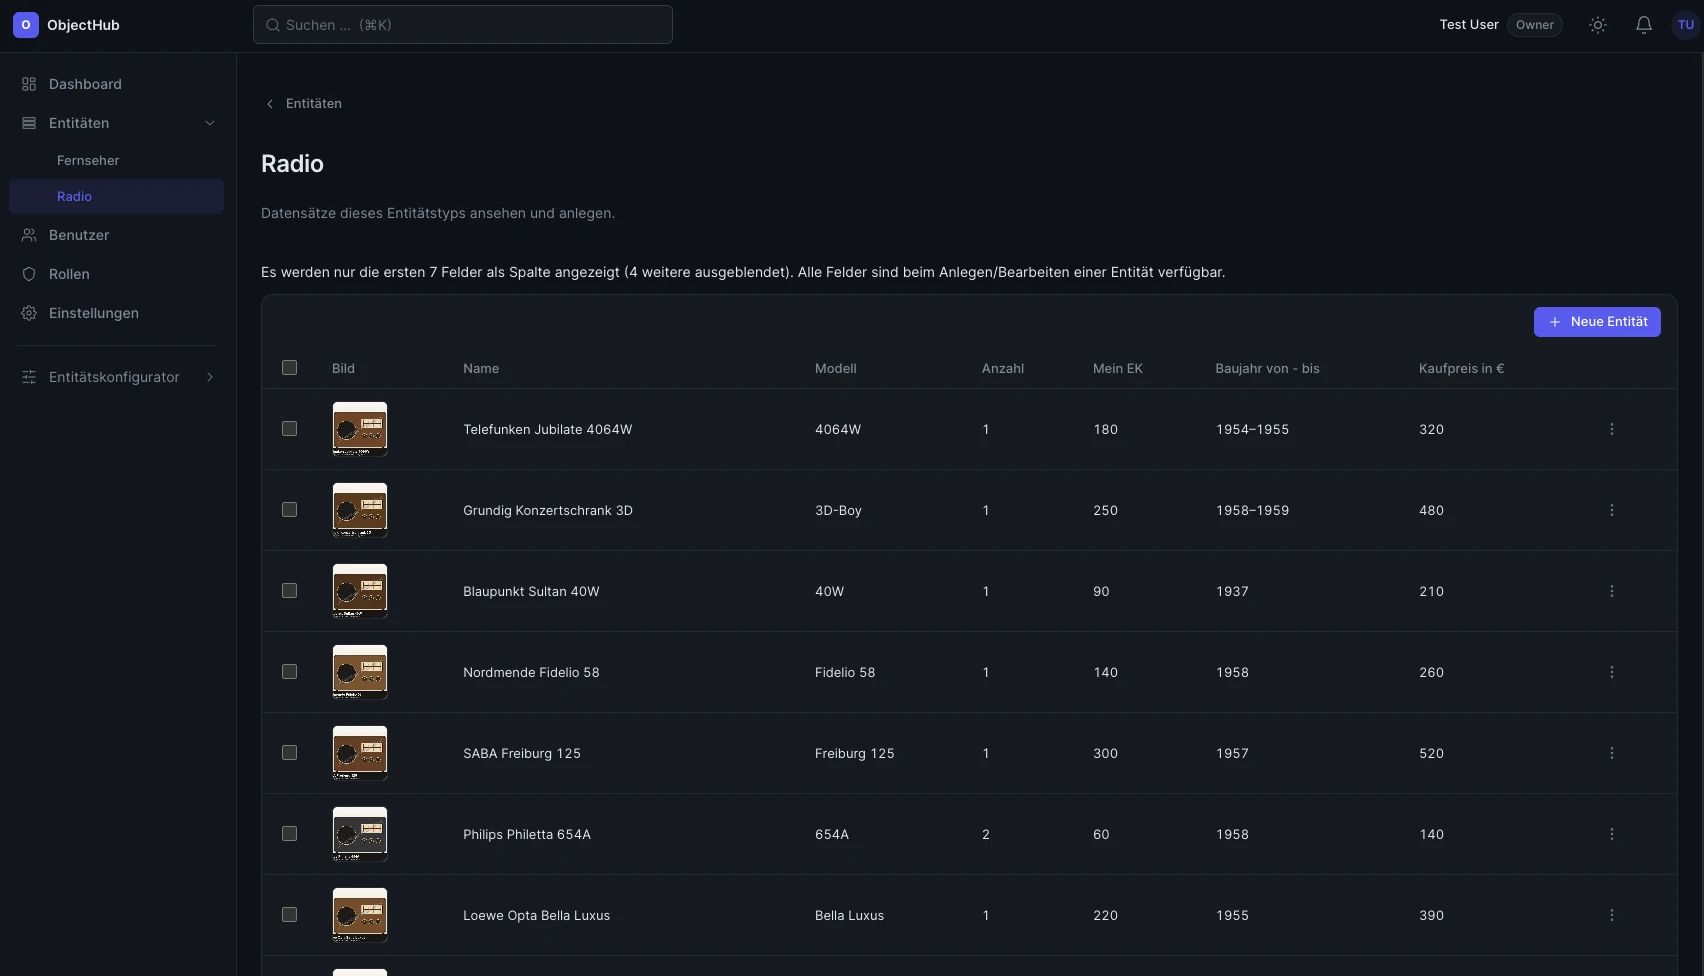Viewport: 1704px width, 976px height.
Task: Click the Entitäten list icon in sidebar
Action: 29,123
